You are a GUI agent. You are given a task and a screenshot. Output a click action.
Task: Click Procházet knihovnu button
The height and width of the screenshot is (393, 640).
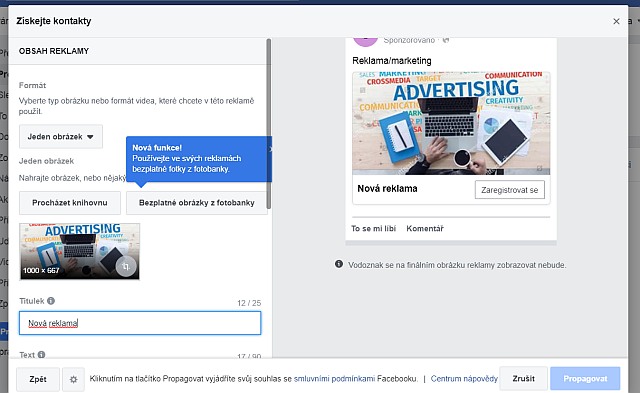coord(70,203)
